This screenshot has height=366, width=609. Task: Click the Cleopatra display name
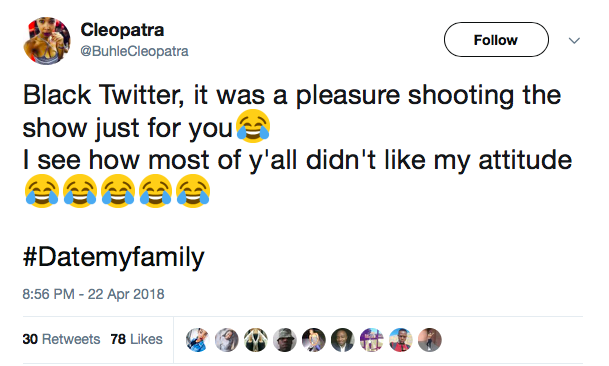point(122,30)
